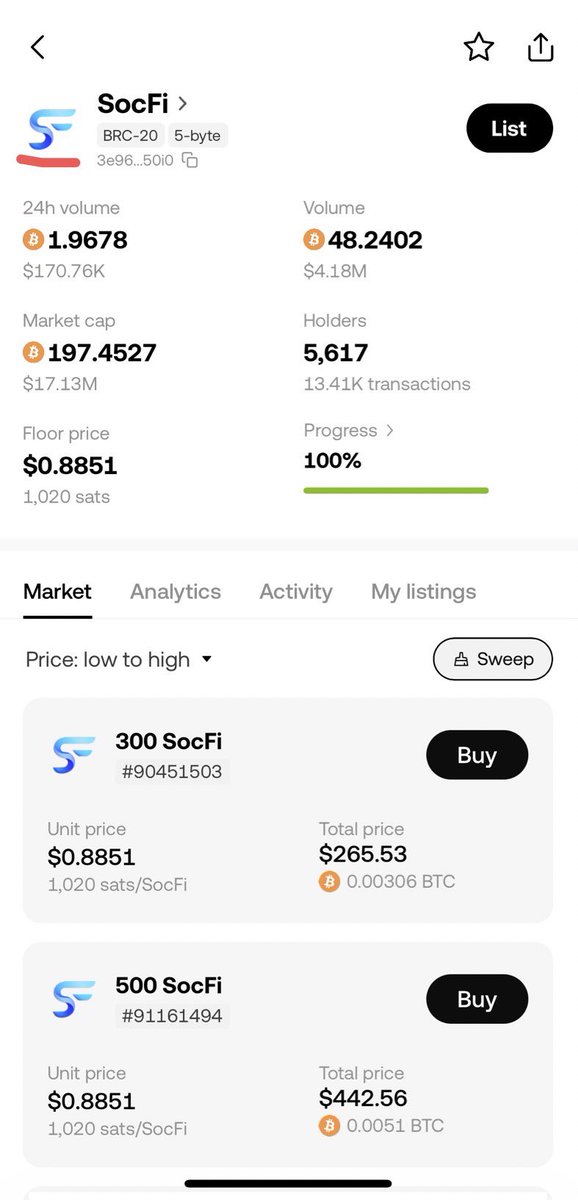
Task: Add SocFi to favorites with the star icon
Action: [x=479, y=47]
